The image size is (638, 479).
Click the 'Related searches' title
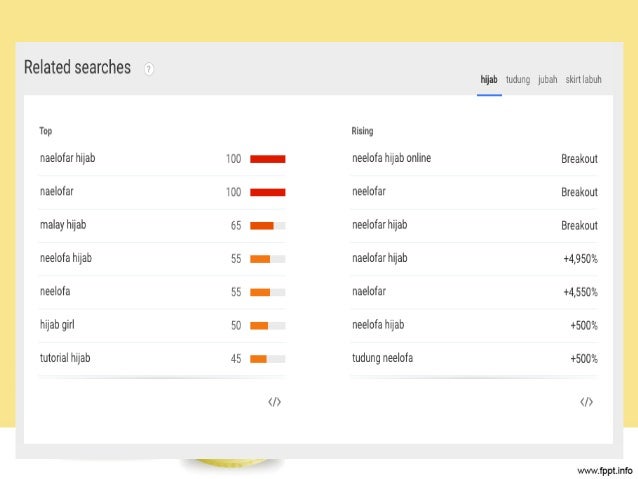pyautogui.click(x=77, y=67)
